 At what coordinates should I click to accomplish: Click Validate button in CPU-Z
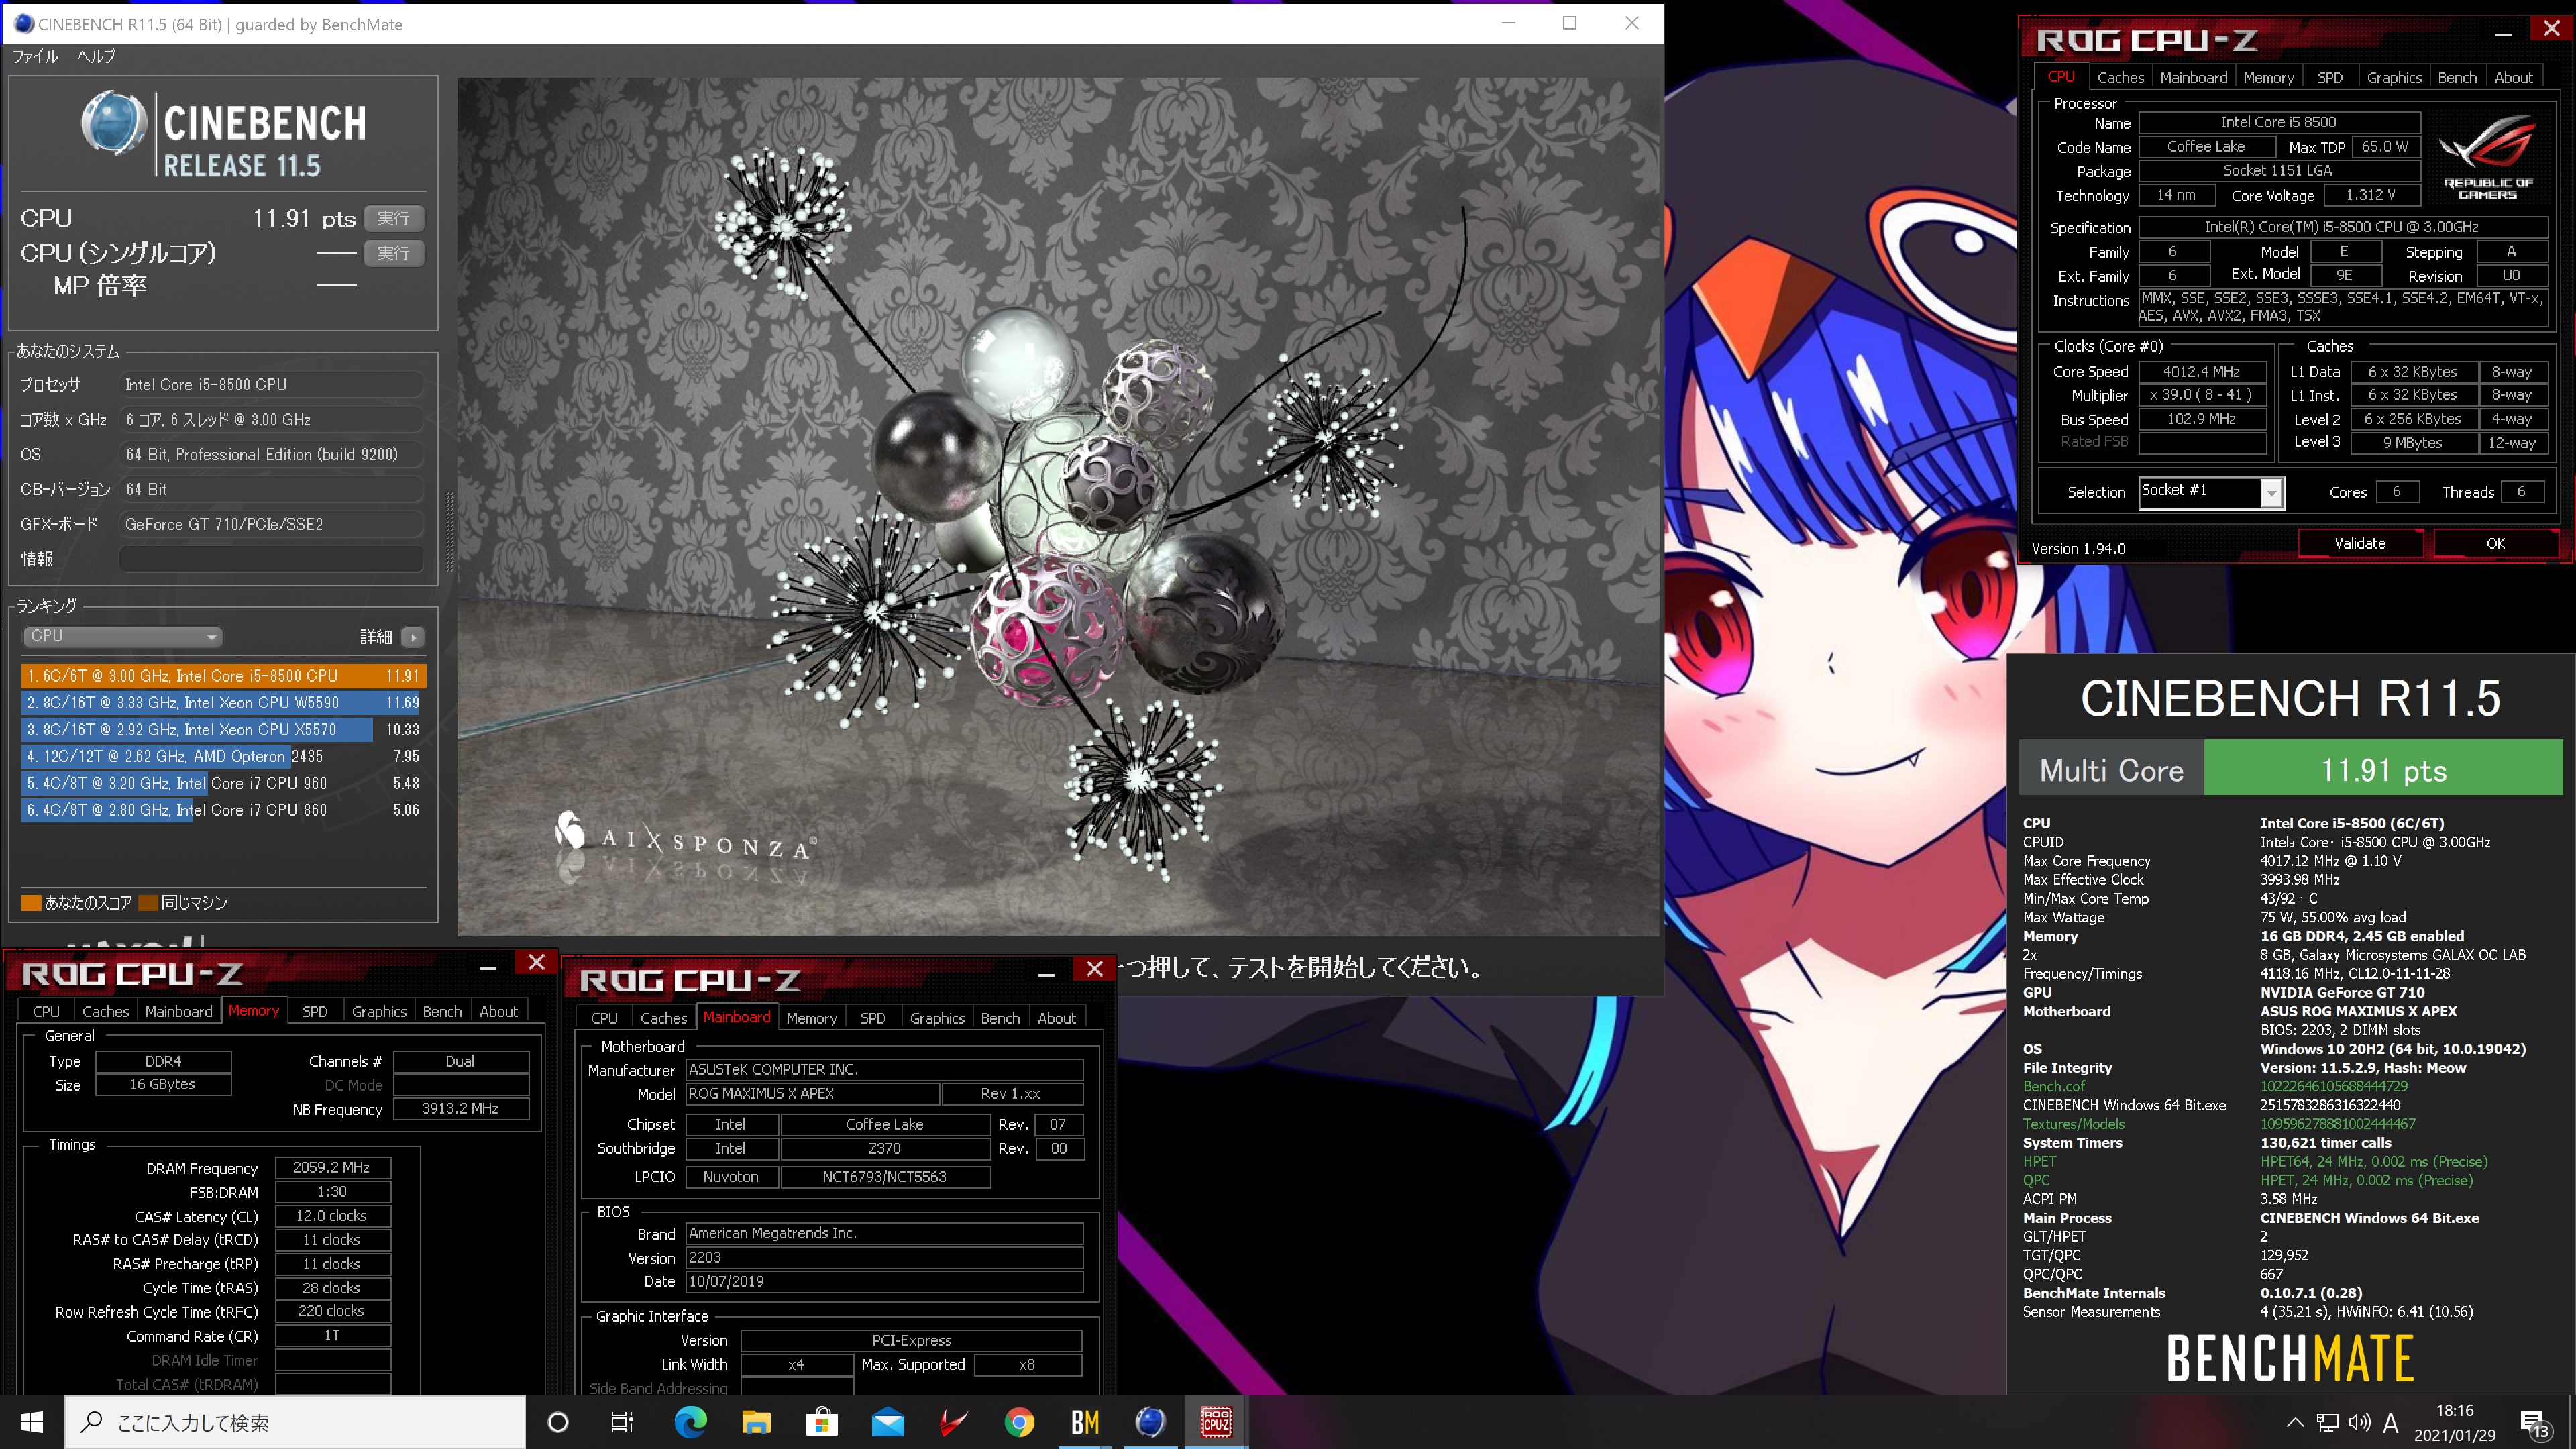tap(2360, 543)
